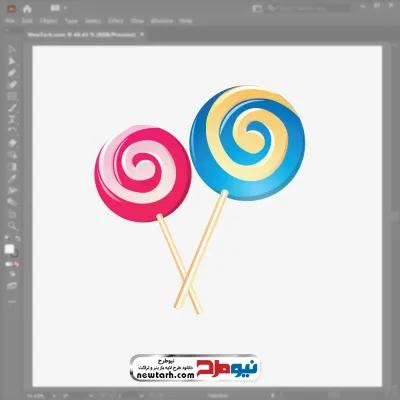This screenshot has width=400, height=400.
Task: Expand the arrange documents dropdown arrow
Action: [x=65, y=8]
